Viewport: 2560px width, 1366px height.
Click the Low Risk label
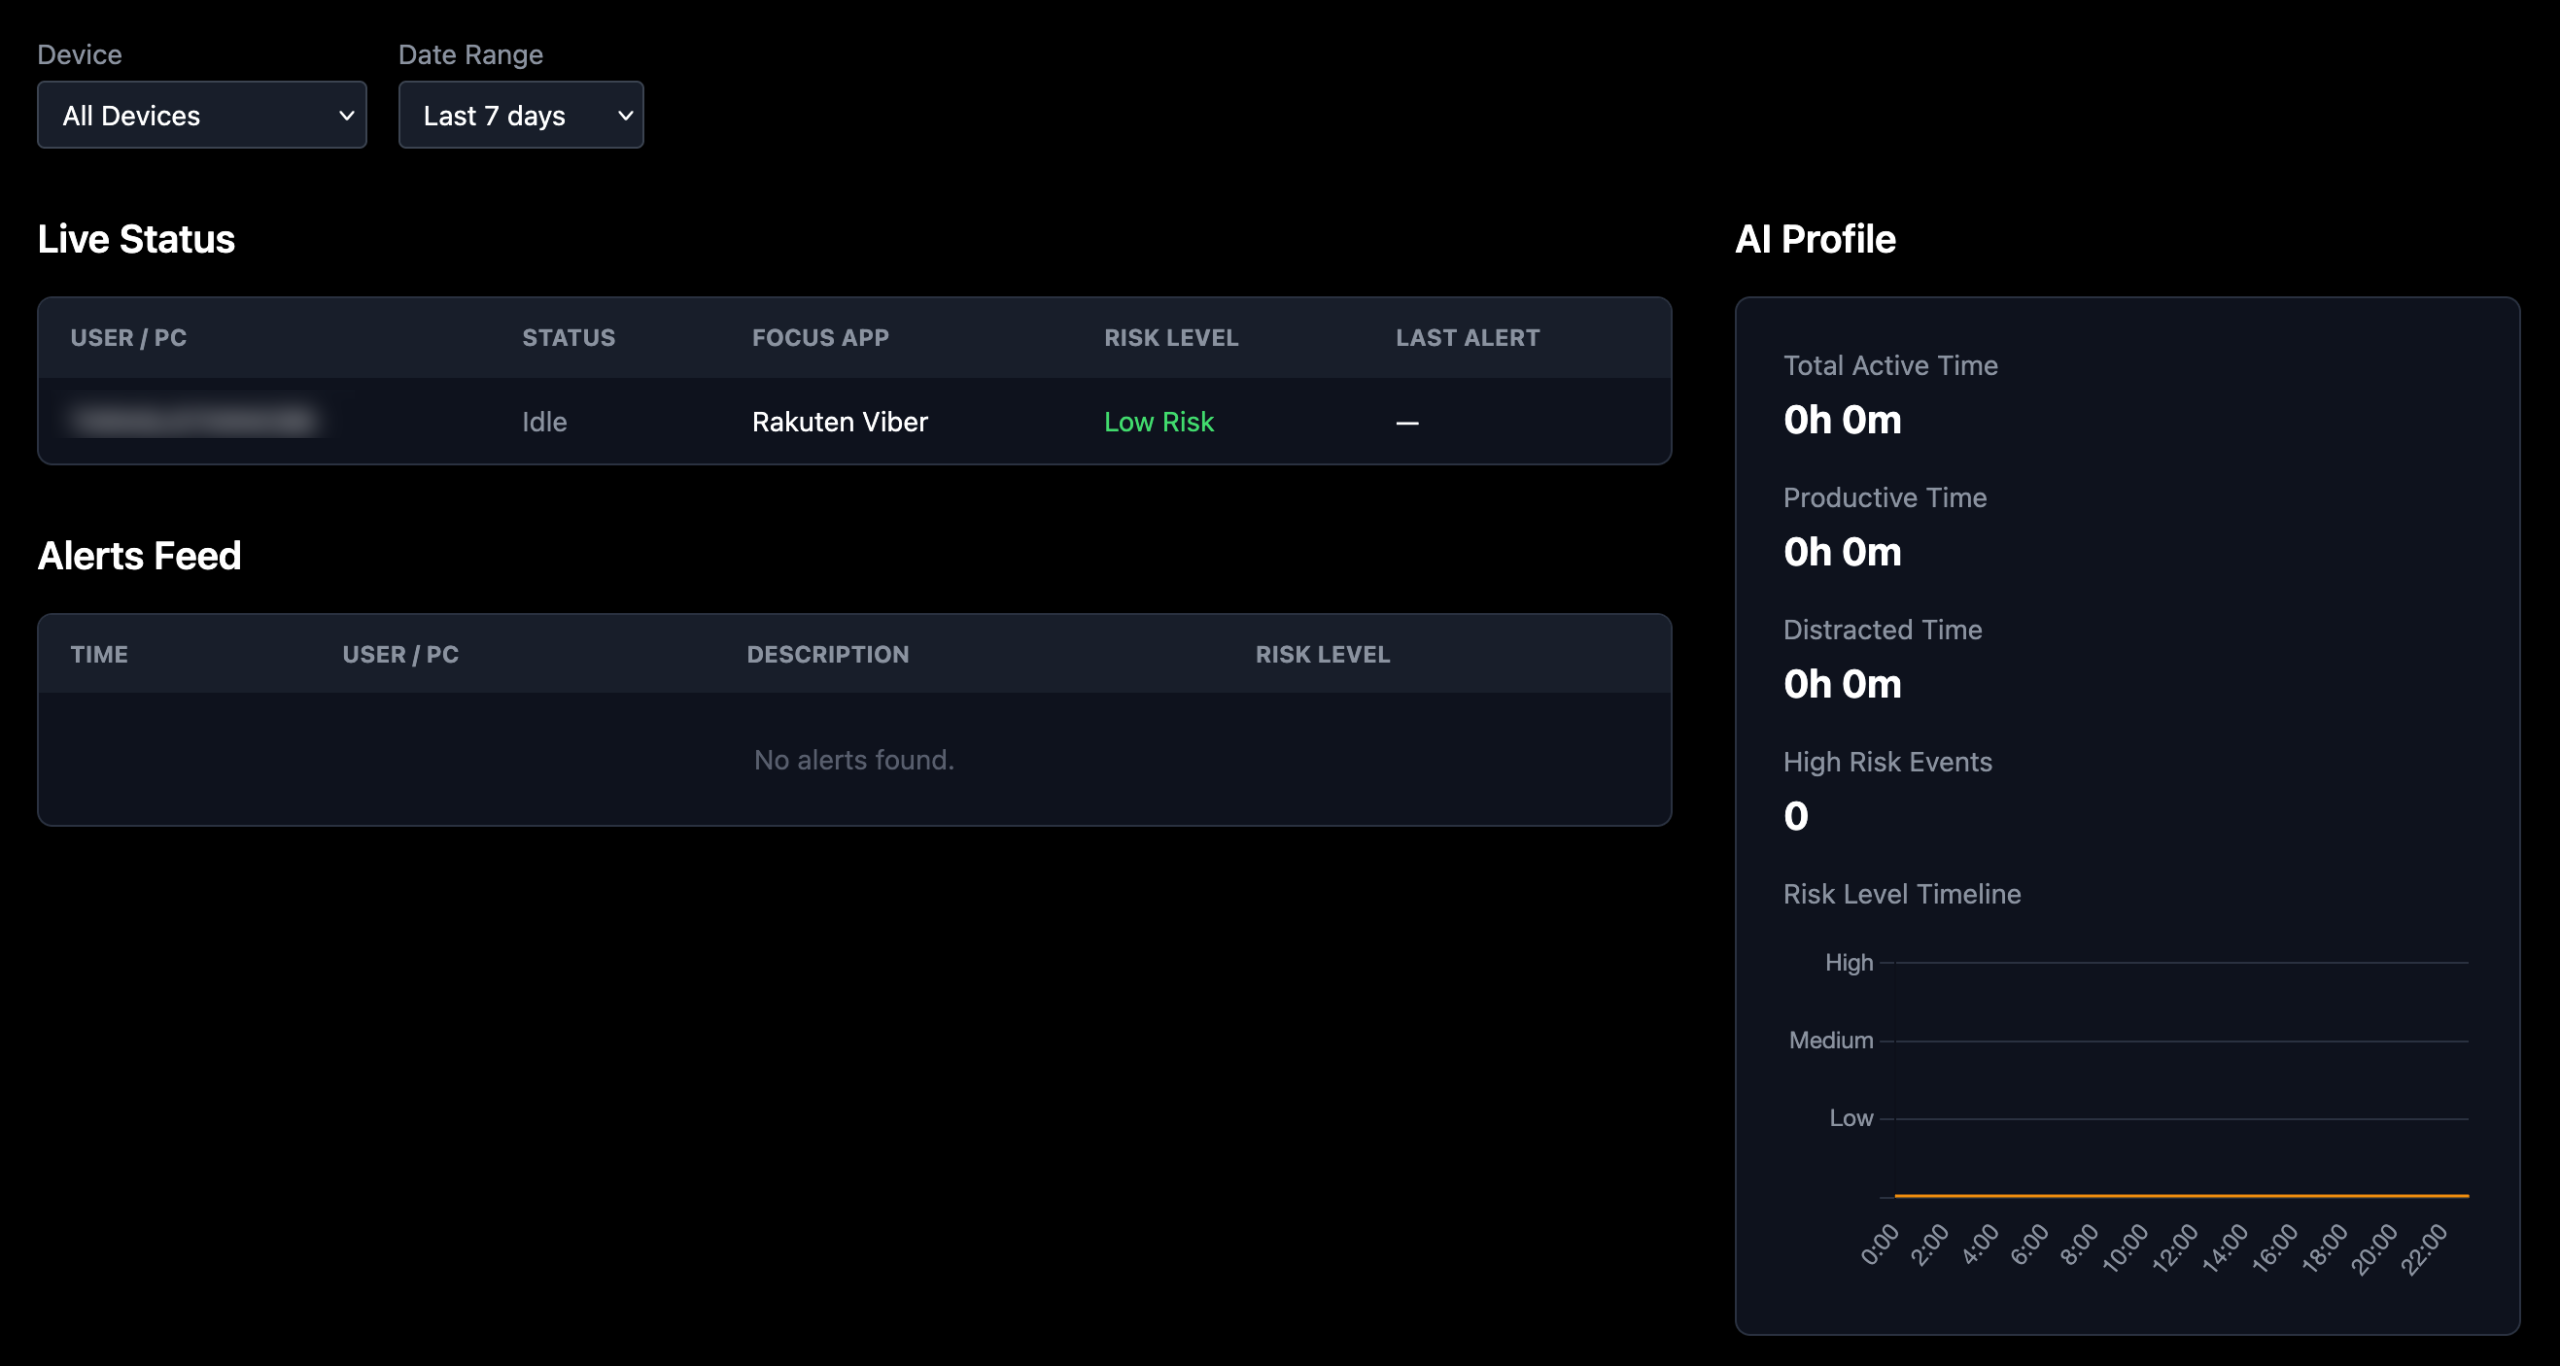(1158, 422)
